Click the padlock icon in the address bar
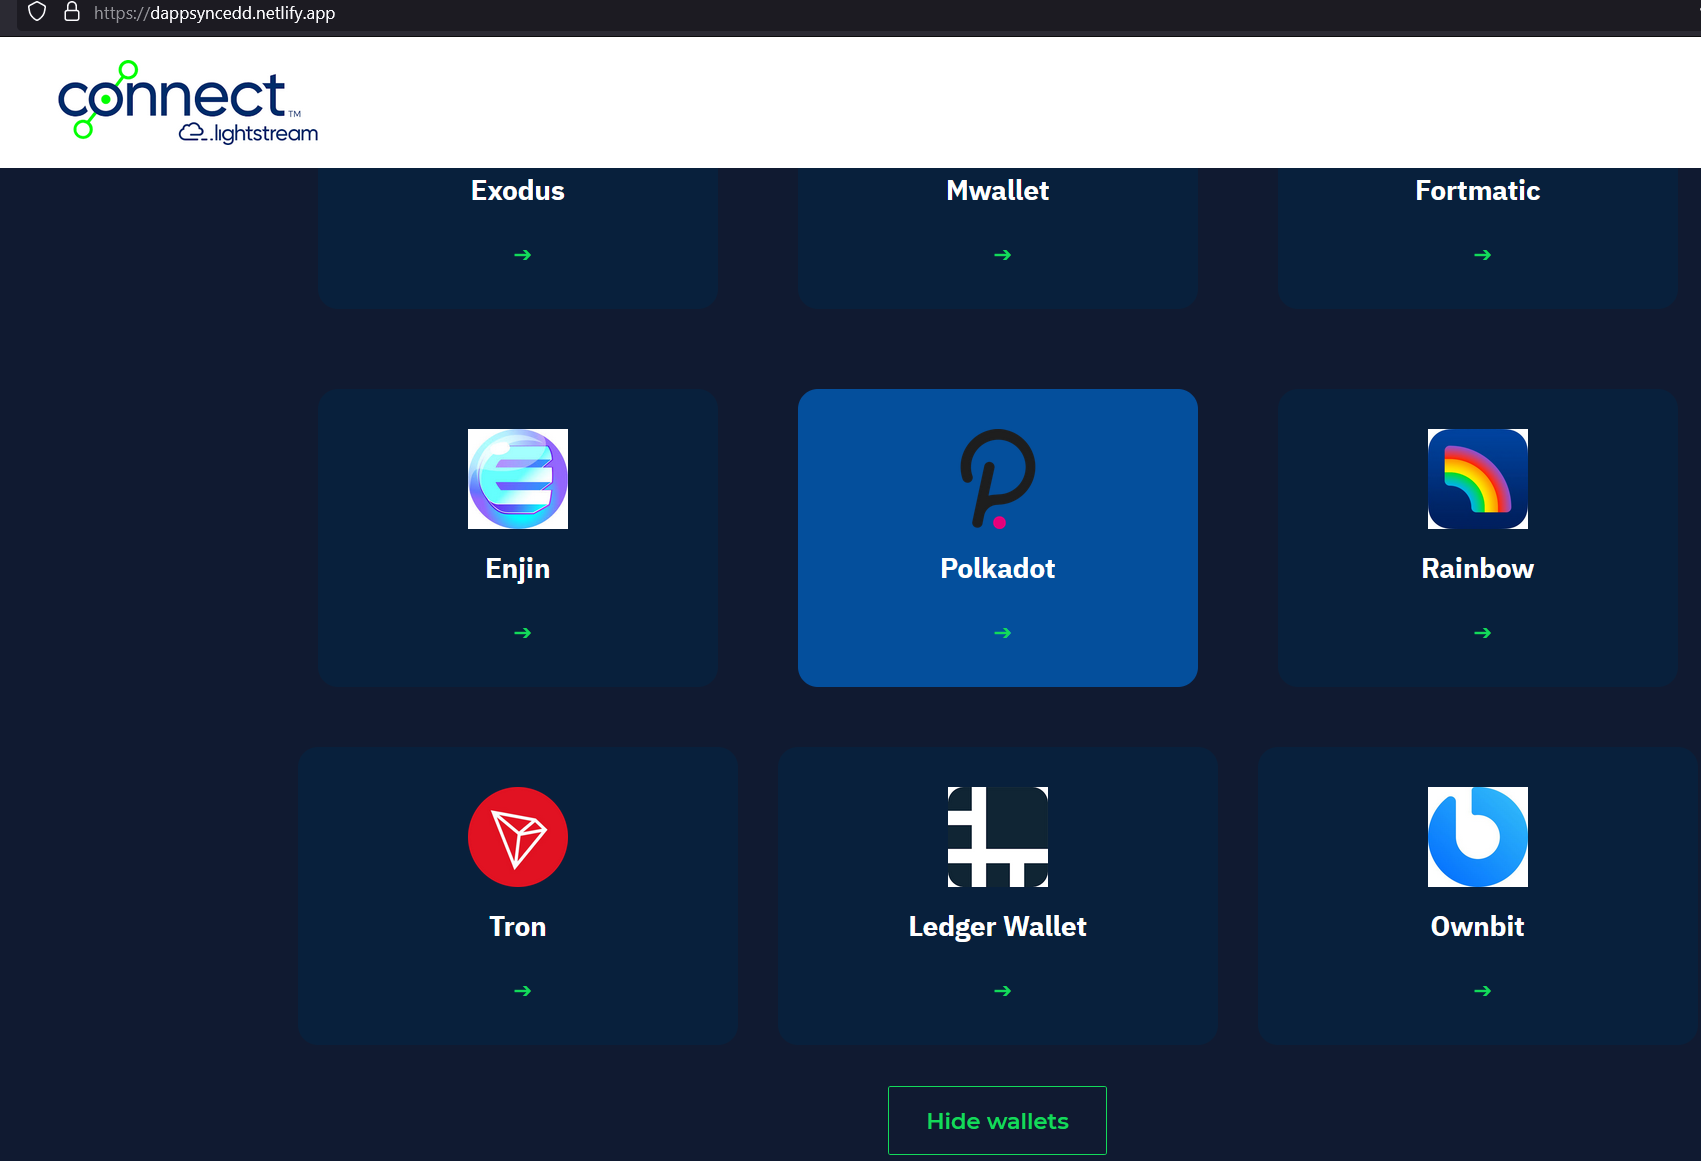 (71, 13)
